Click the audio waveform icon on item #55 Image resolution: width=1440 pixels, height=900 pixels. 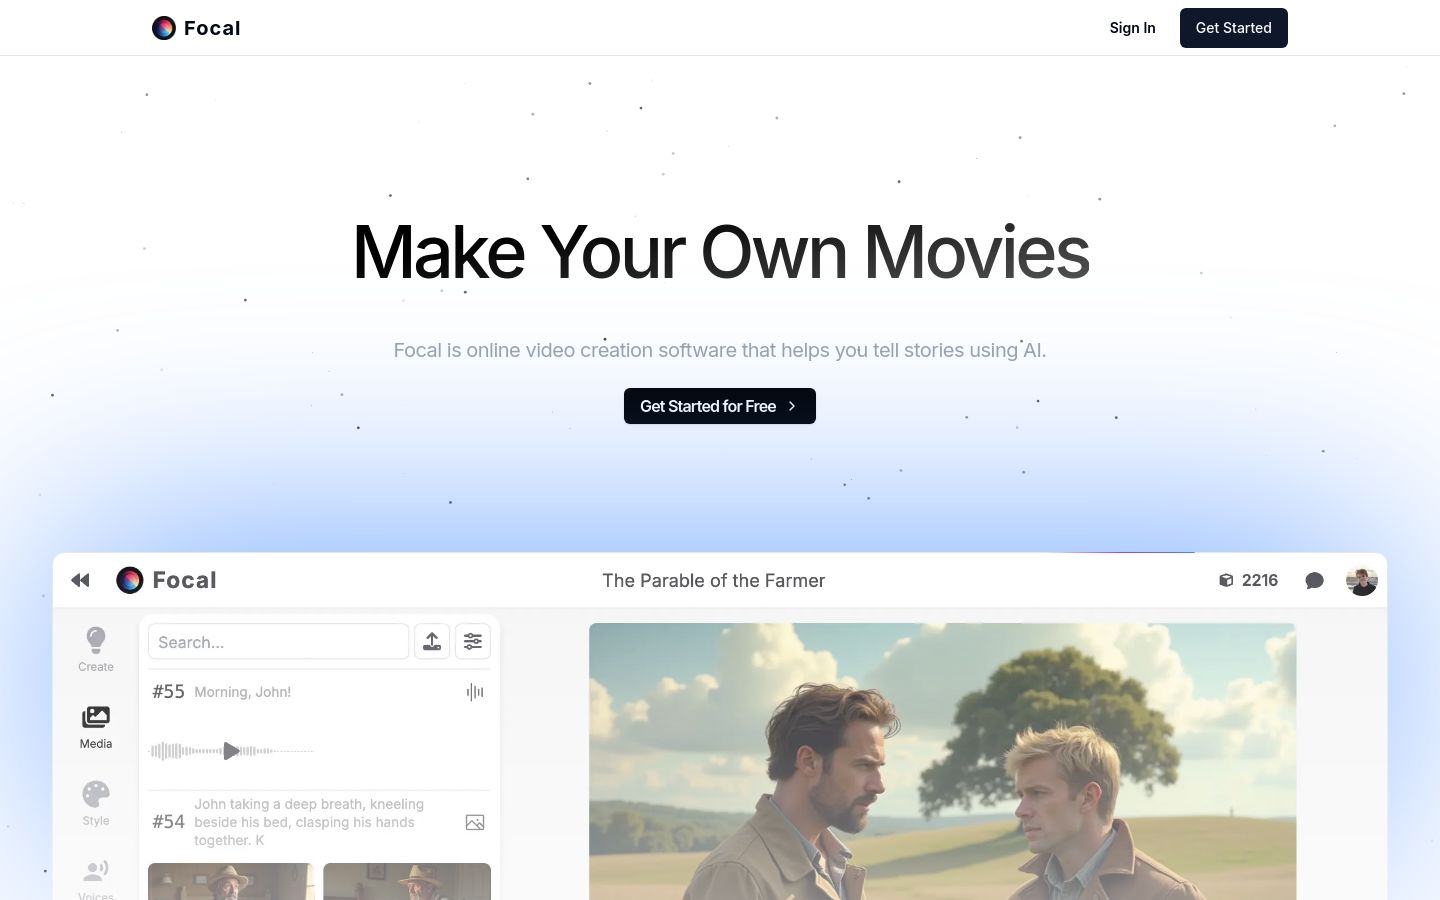[x=475, y=692]
